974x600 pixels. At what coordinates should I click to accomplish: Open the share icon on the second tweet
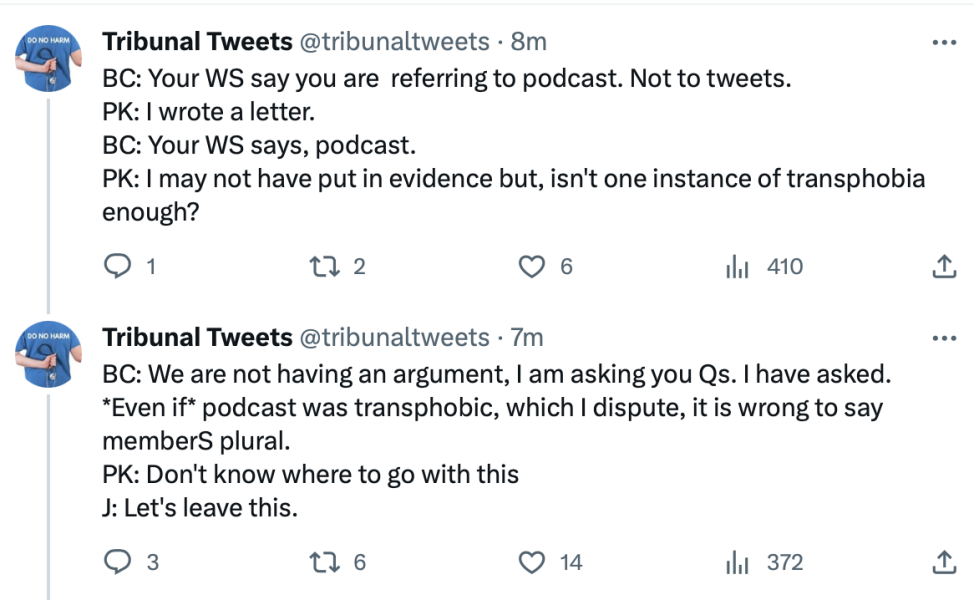942,562
